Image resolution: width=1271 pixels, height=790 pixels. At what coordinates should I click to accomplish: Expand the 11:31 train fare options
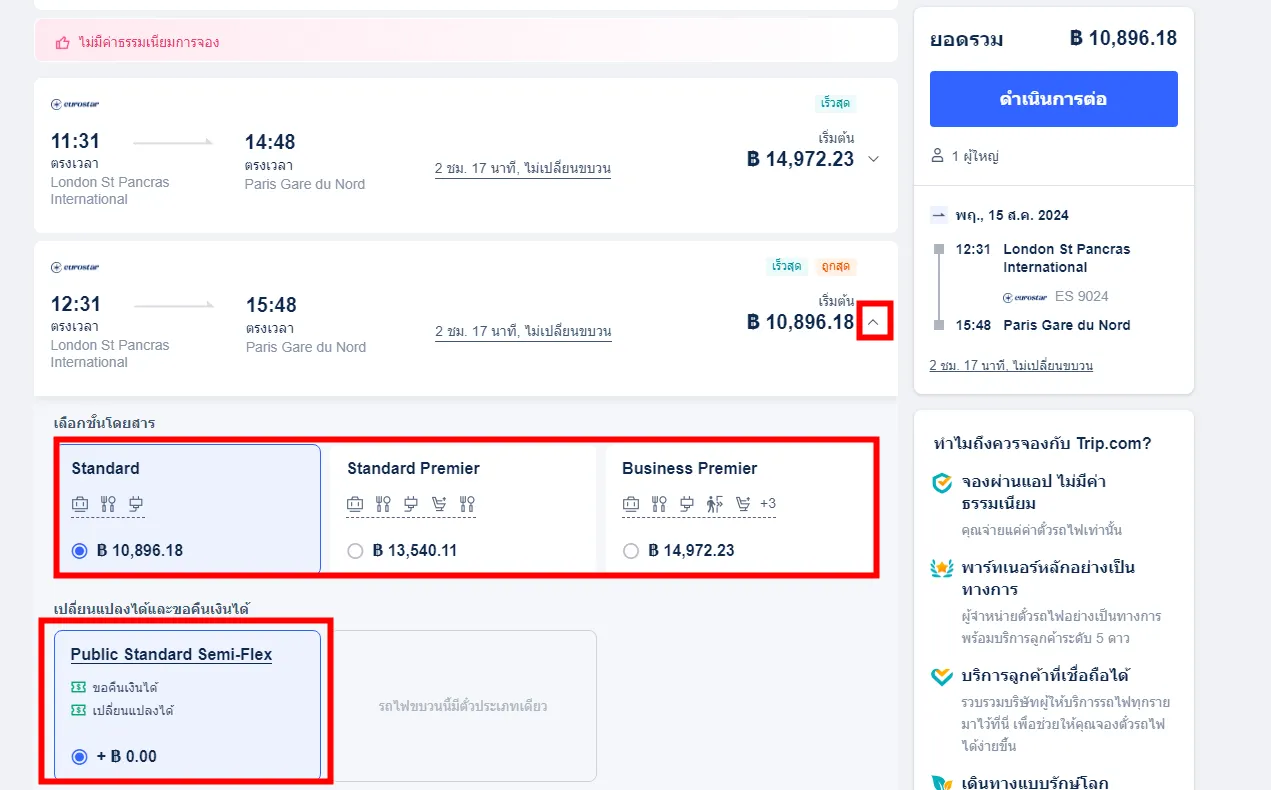coord(873,159)
